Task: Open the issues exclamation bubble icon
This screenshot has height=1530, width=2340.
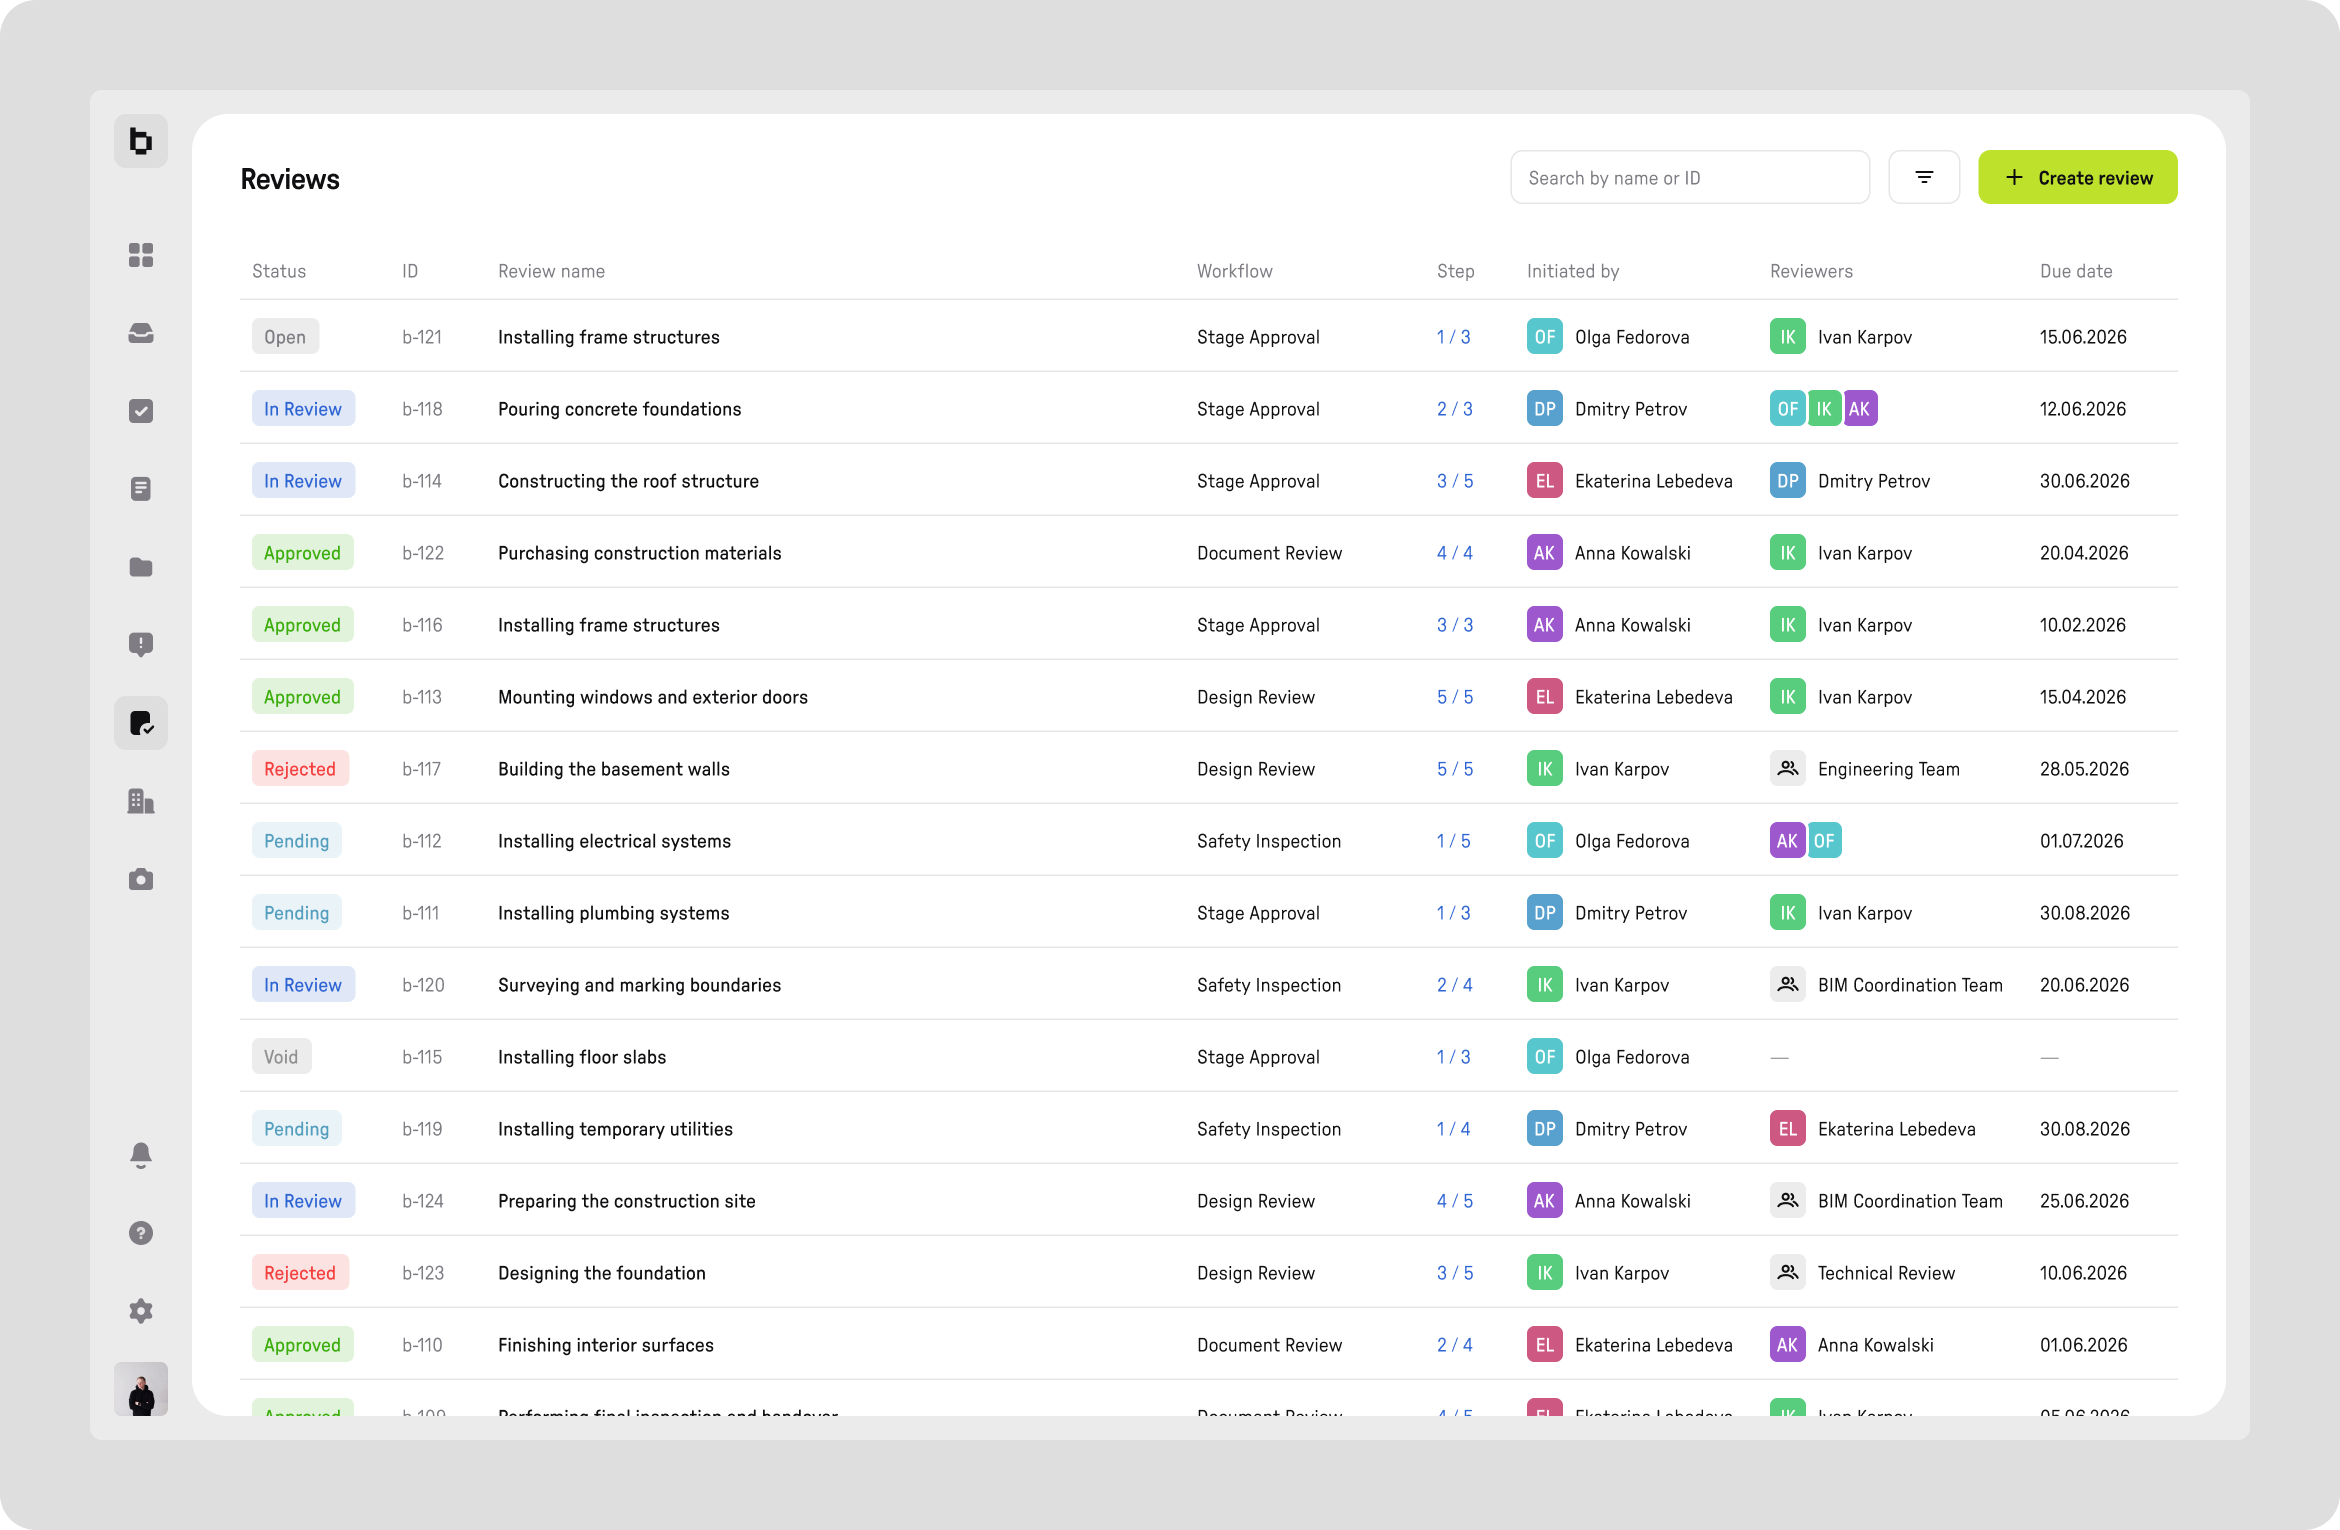Action: pyautogui.click(x=141, y=645)
